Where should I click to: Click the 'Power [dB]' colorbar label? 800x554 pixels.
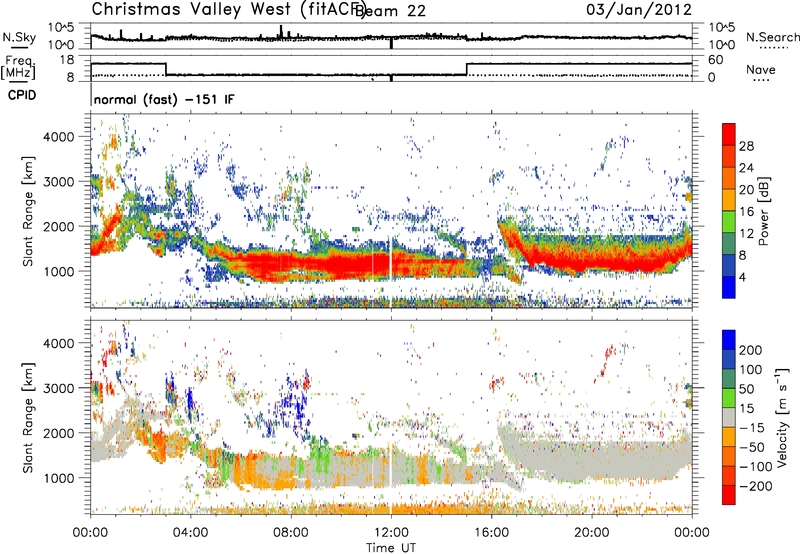pyautogui.click(x=763, y=211)
